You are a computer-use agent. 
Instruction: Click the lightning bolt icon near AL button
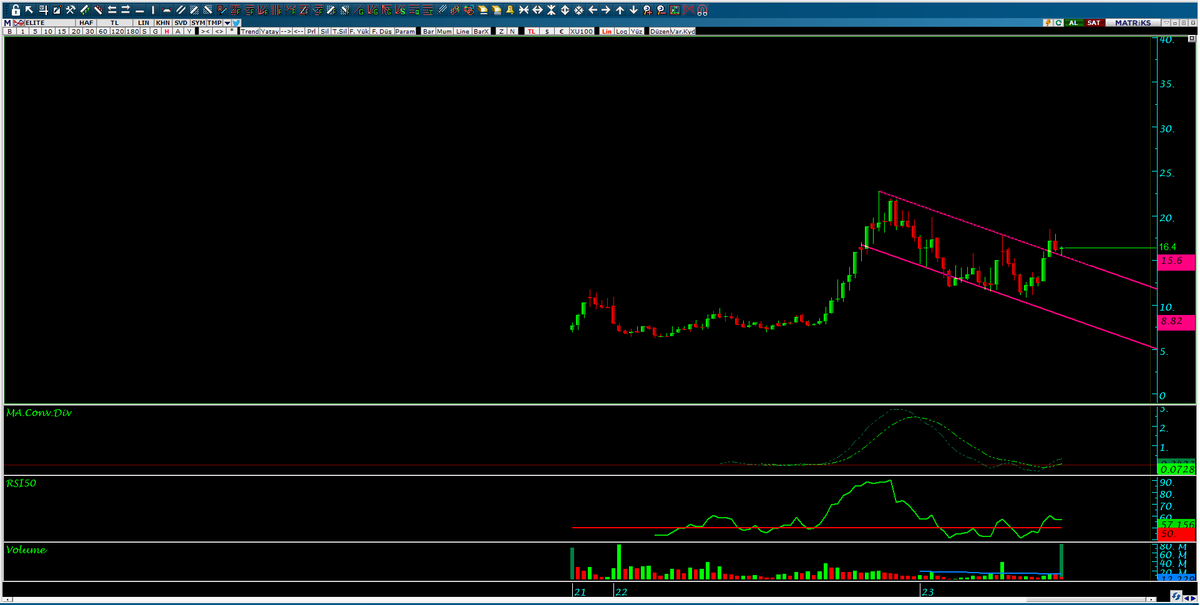point(1047,22)
